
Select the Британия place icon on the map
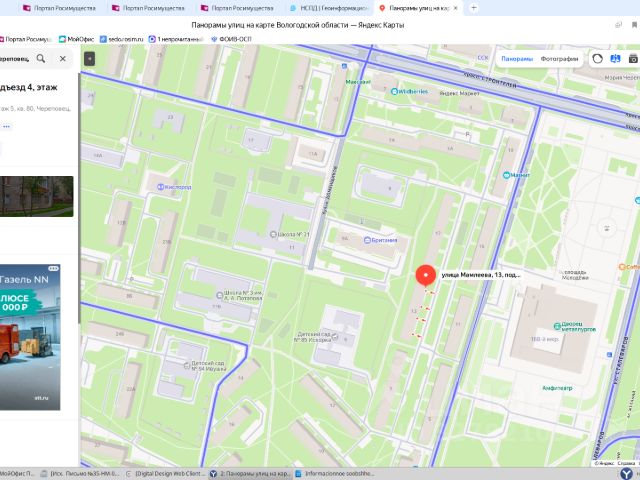point(367,240)
